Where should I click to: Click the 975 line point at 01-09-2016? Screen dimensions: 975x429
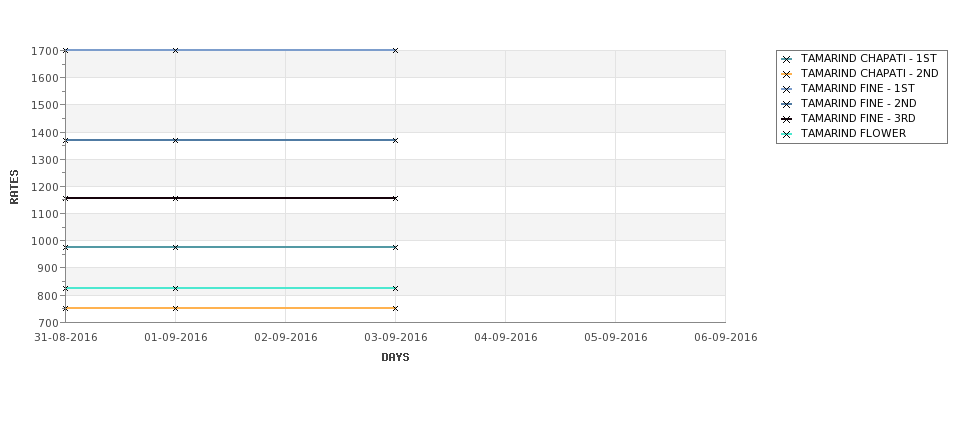click(175, 247)
